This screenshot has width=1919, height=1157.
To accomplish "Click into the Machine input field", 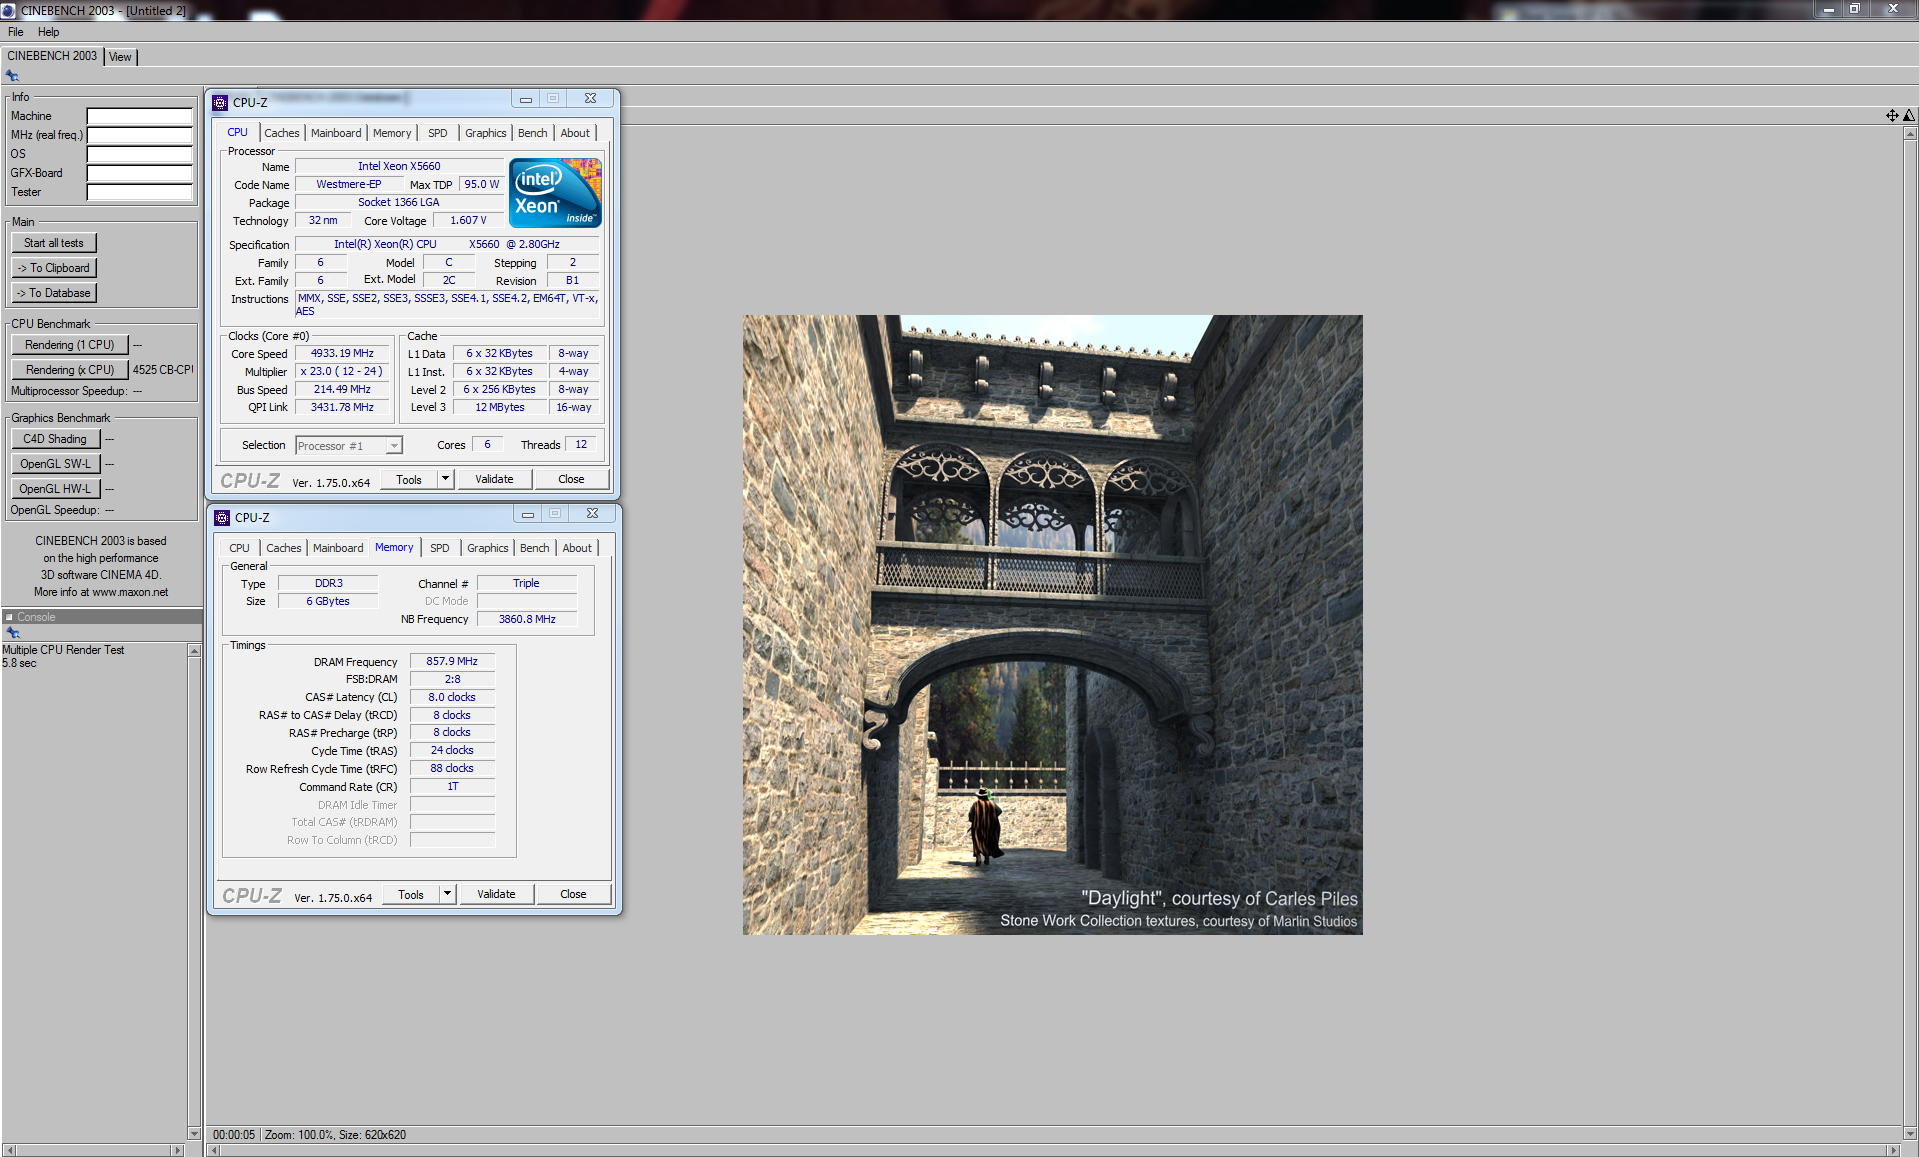I will [x=139, y=116].
